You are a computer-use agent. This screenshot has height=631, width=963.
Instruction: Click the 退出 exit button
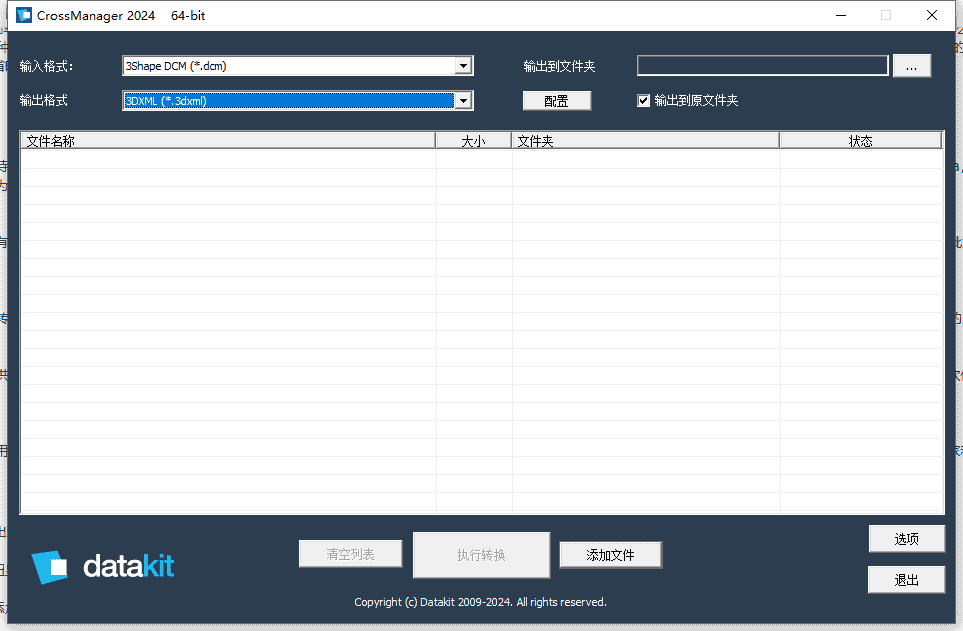(906, 579)
